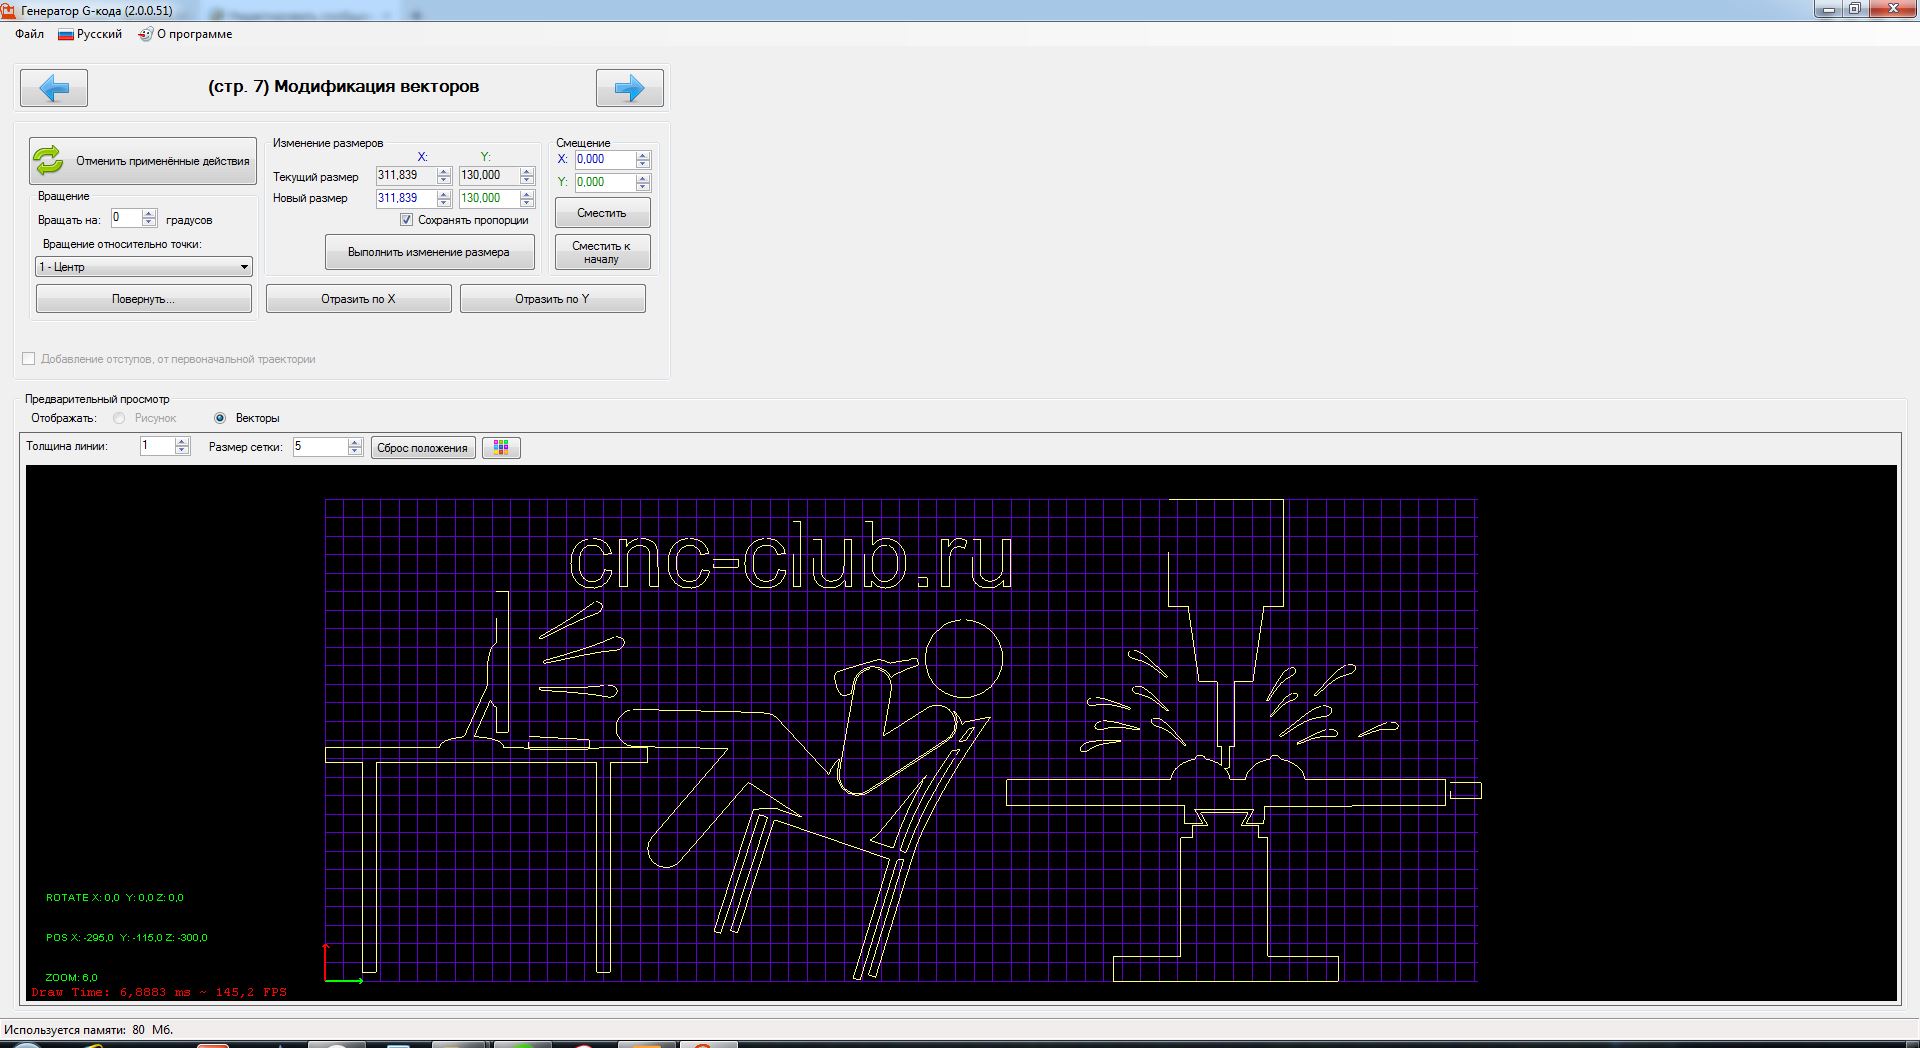This screenshot has height=1048, width=1920.
Task: Click the Сместить к началу button
Action: click(x=602, y=252)
